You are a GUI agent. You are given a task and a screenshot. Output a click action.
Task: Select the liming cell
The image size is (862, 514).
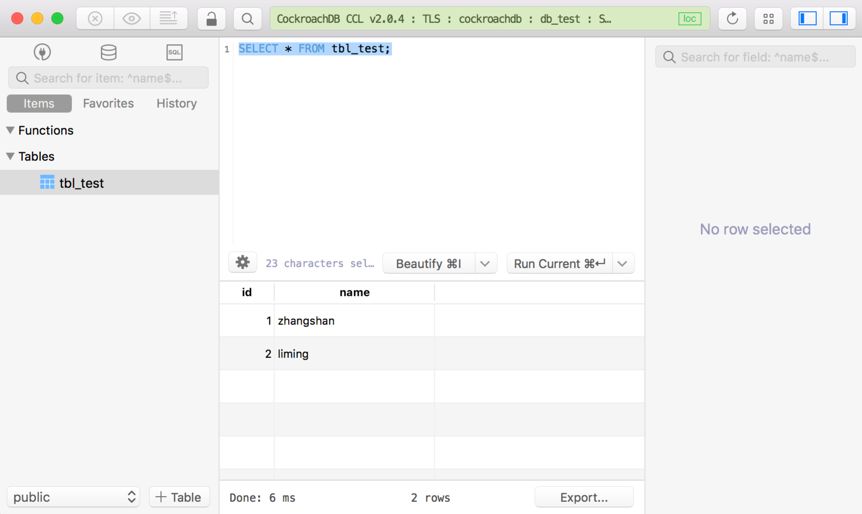(x=355, y=353)
